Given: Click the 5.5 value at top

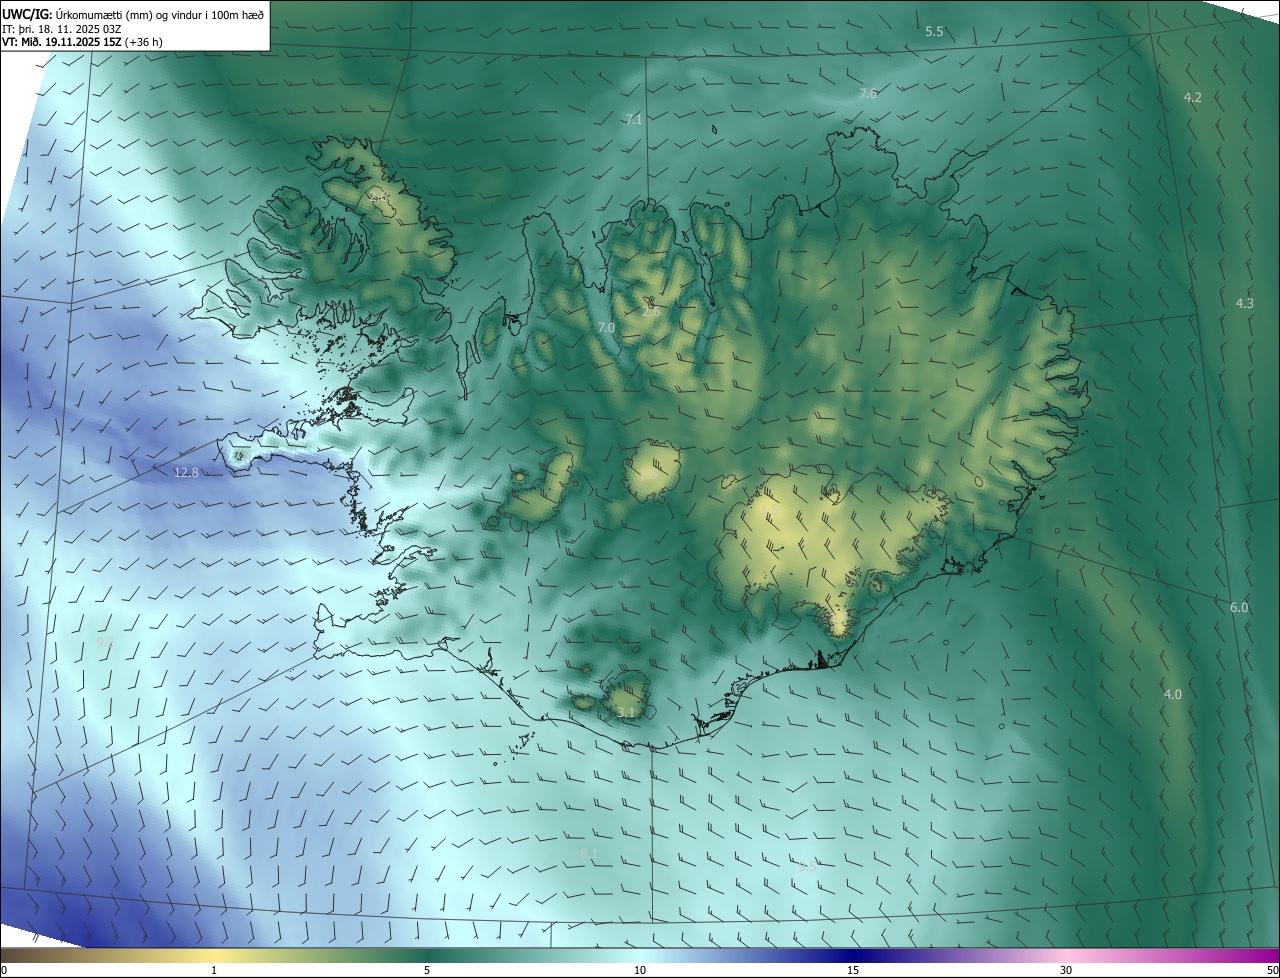Looking at the screenshot, I should 934,31.
